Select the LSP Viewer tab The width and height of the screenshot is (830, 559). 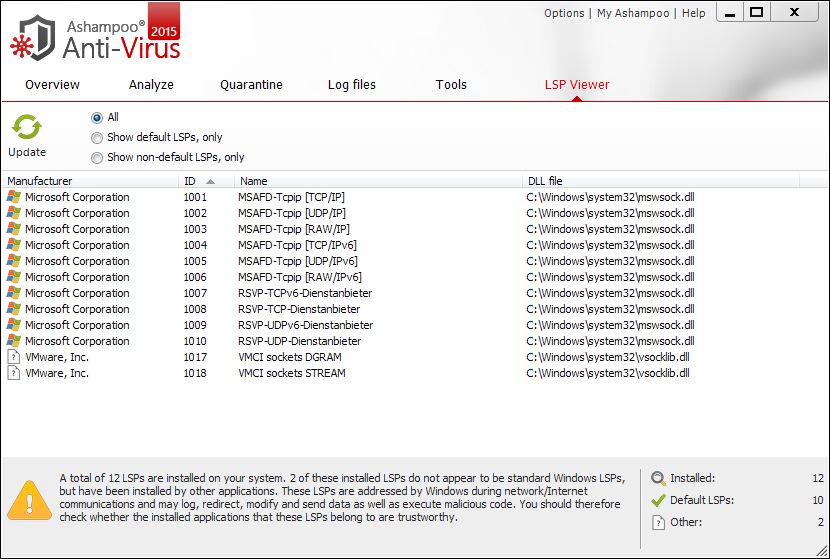577,85
